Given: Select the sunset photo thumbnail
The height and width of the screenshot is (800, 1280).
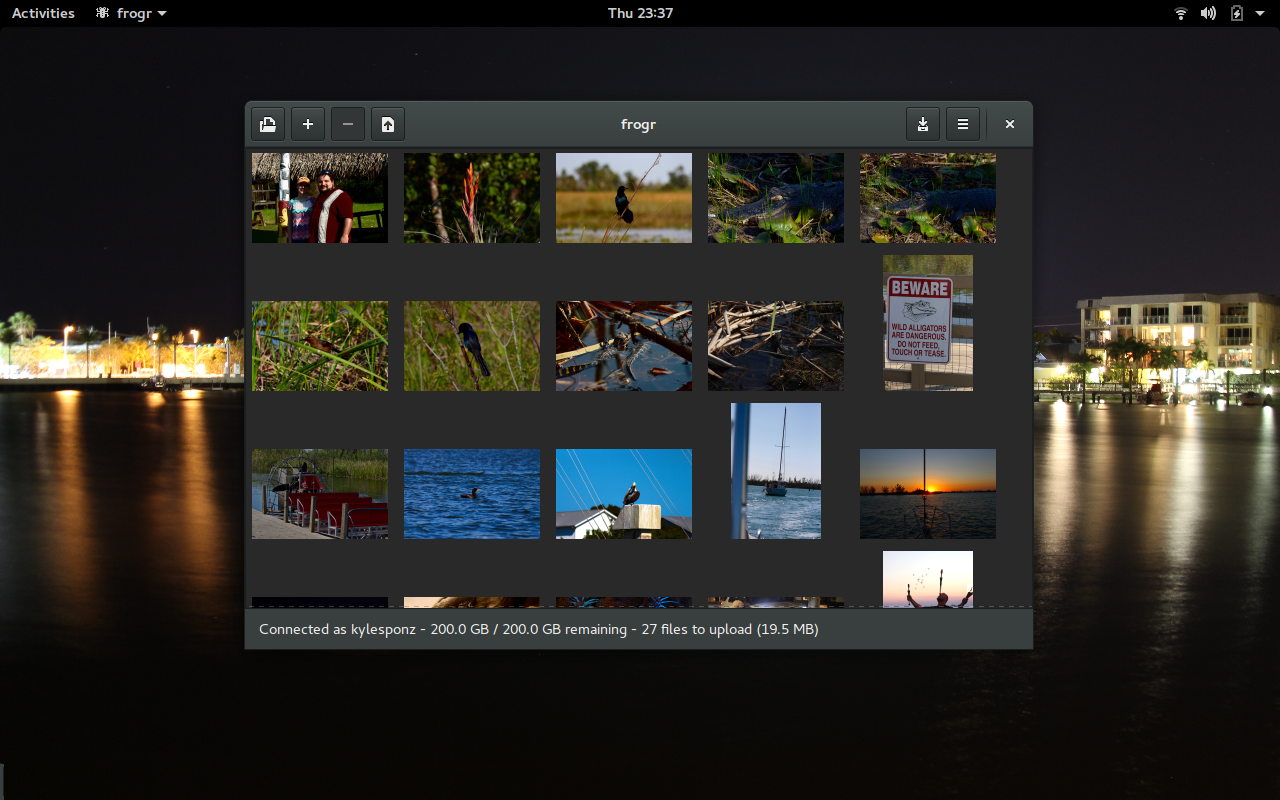Looking at the screenshot, I should click(x=927, y=493).
